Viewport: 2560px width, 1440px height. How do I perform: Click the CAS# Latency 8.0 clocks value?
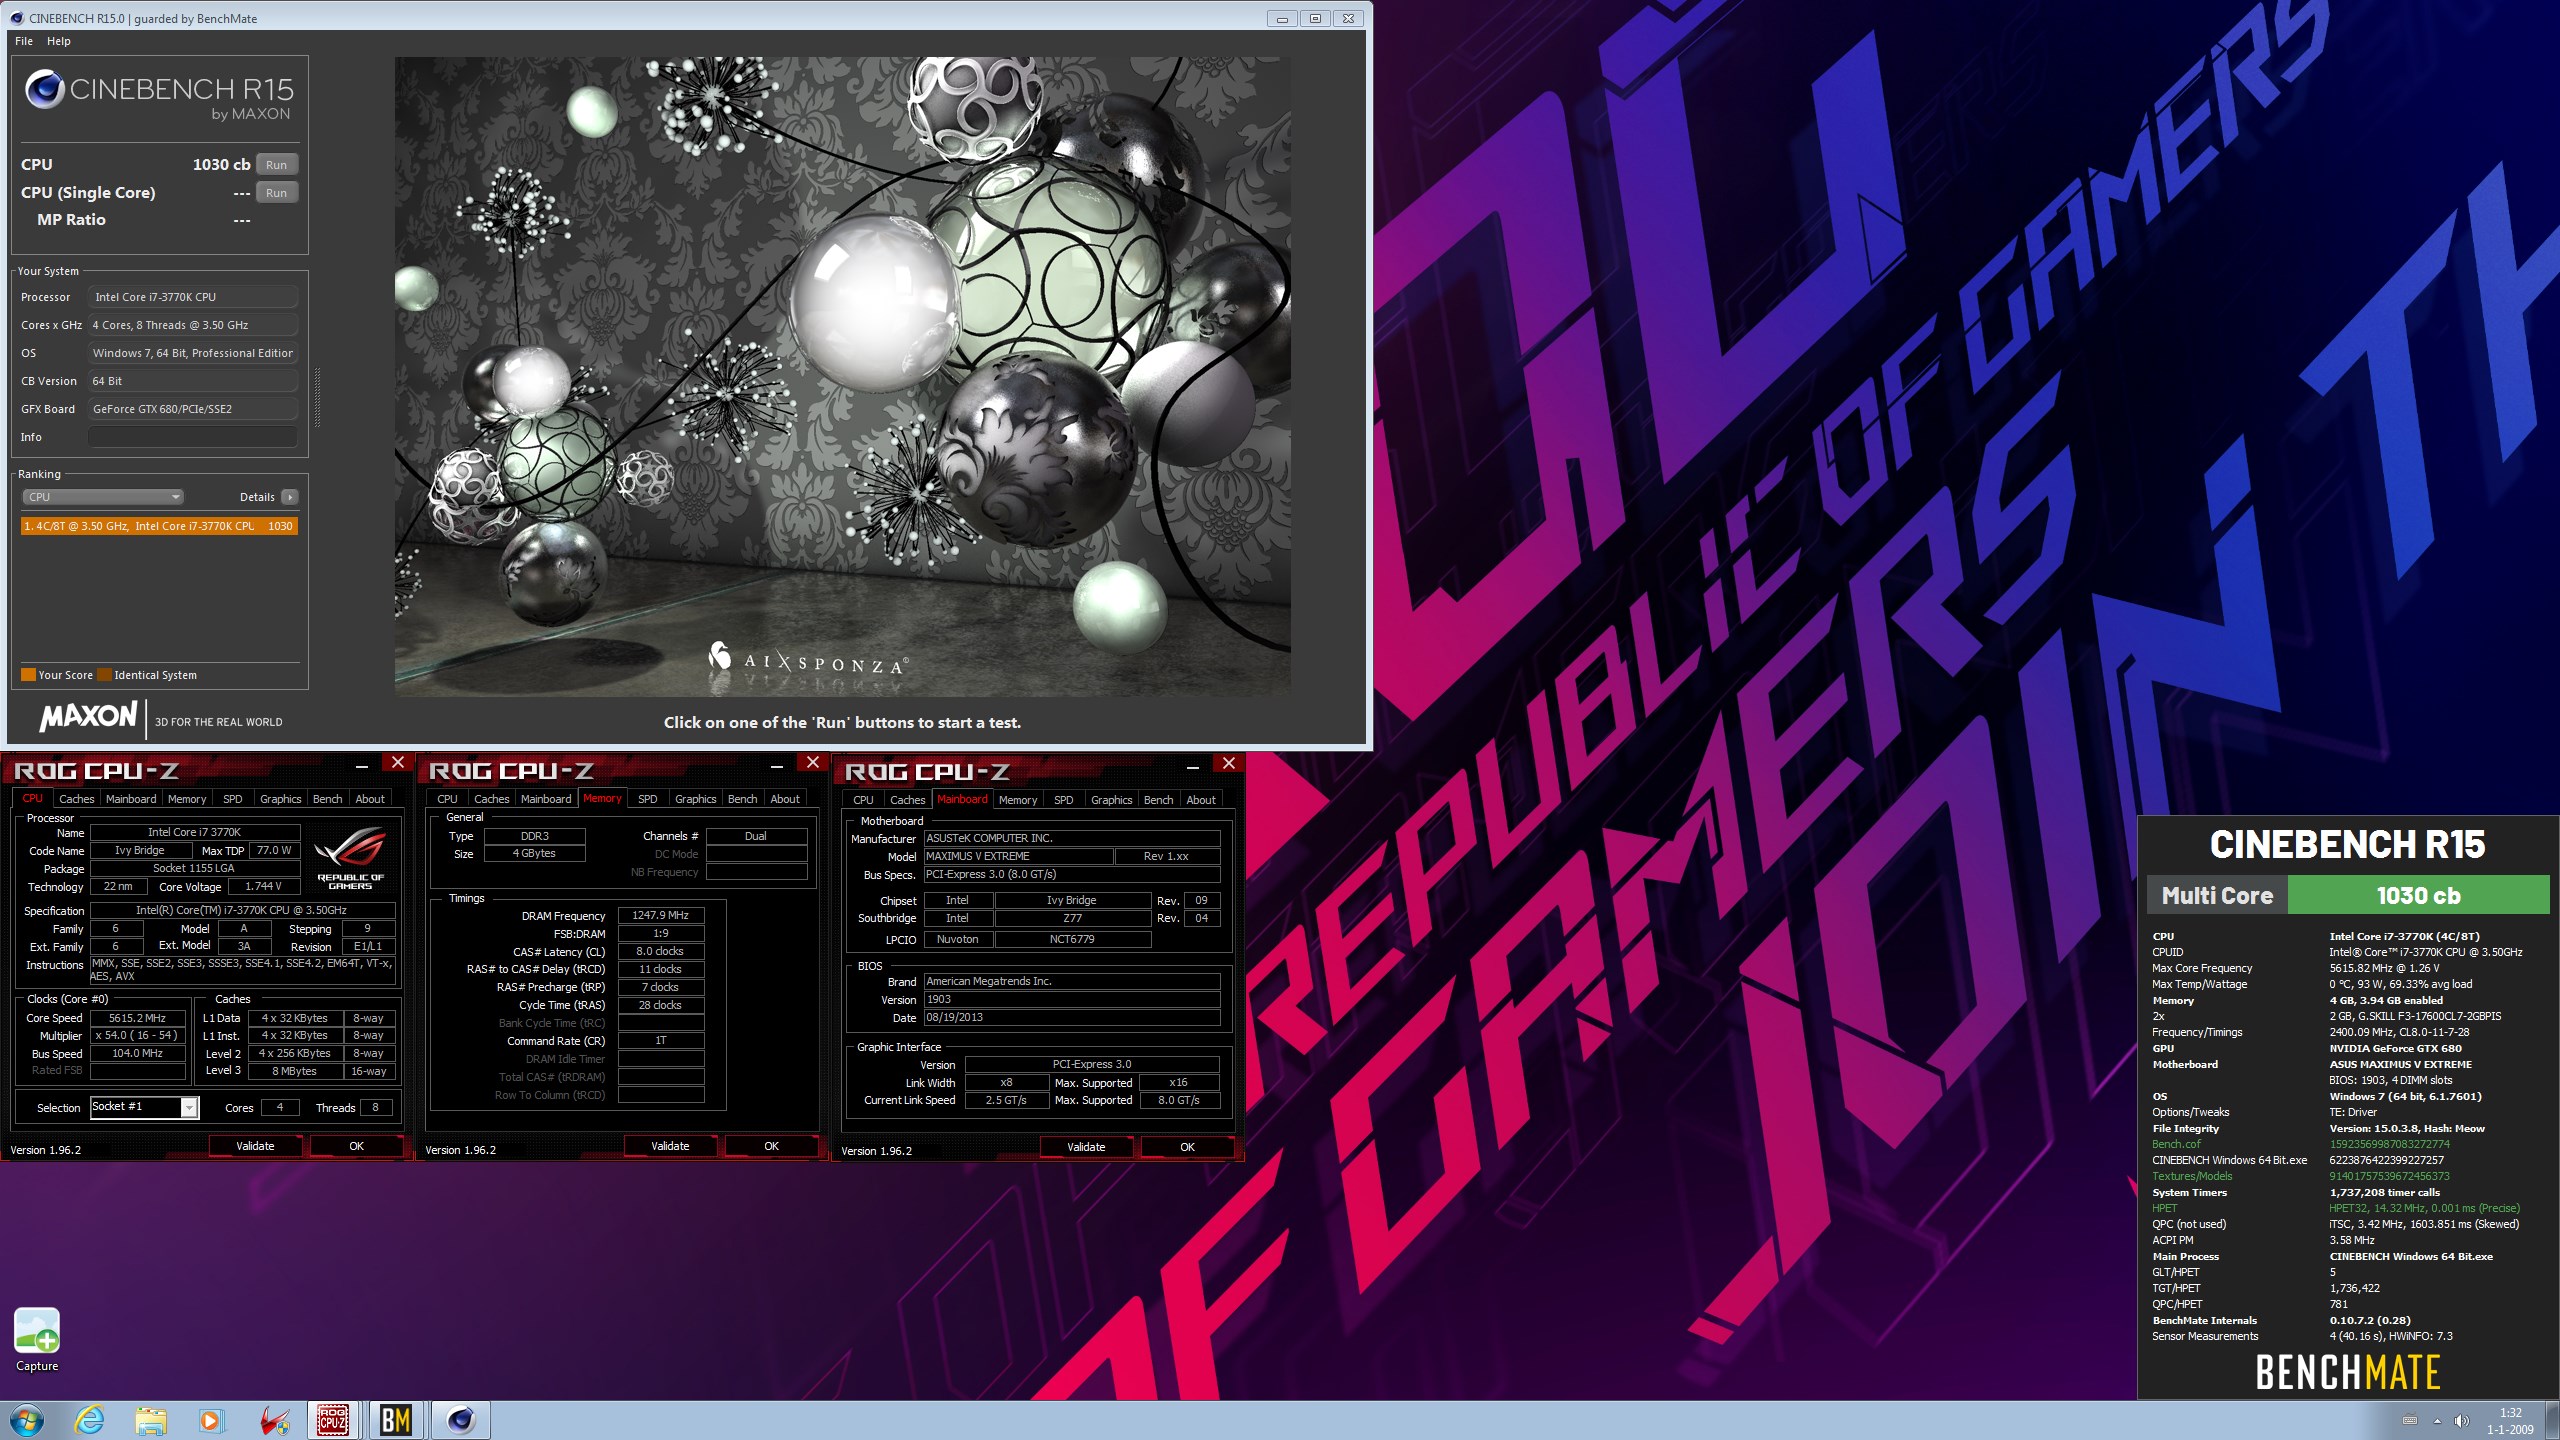pyautogui.click(x=661, y=951)
